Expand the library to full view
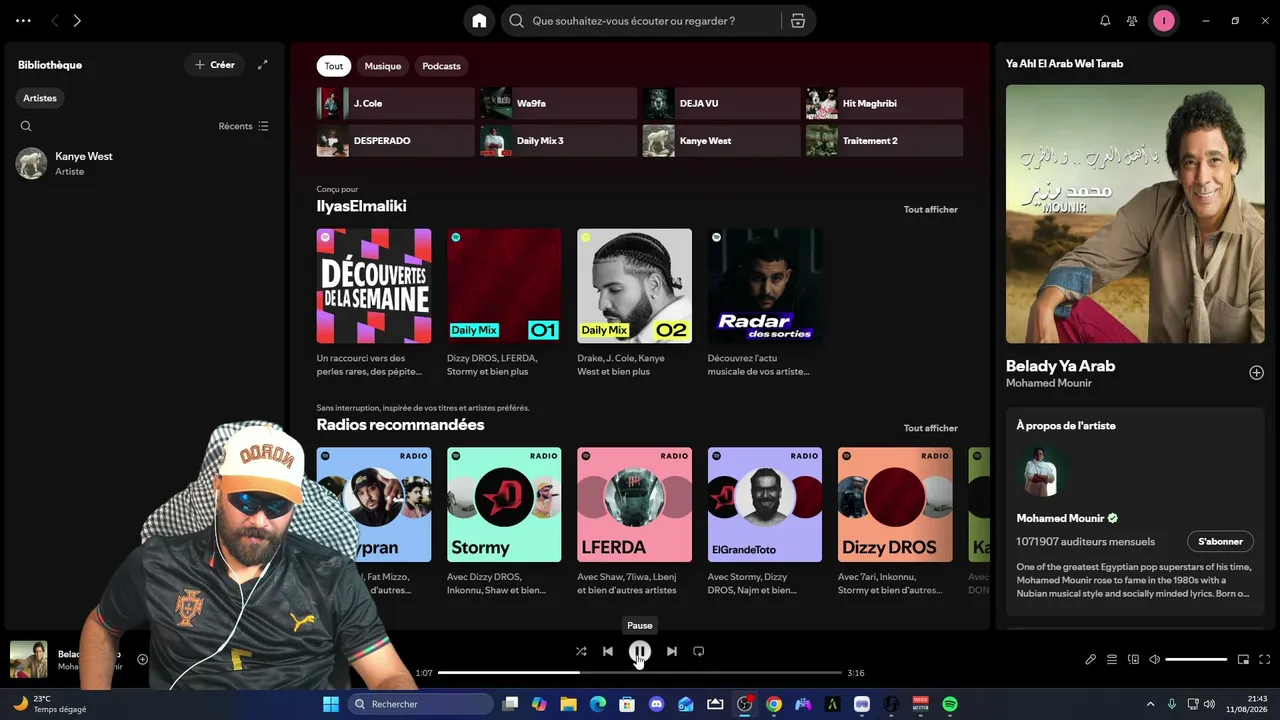Viewport: 1280px width, 720px height. tap(263, 65)
